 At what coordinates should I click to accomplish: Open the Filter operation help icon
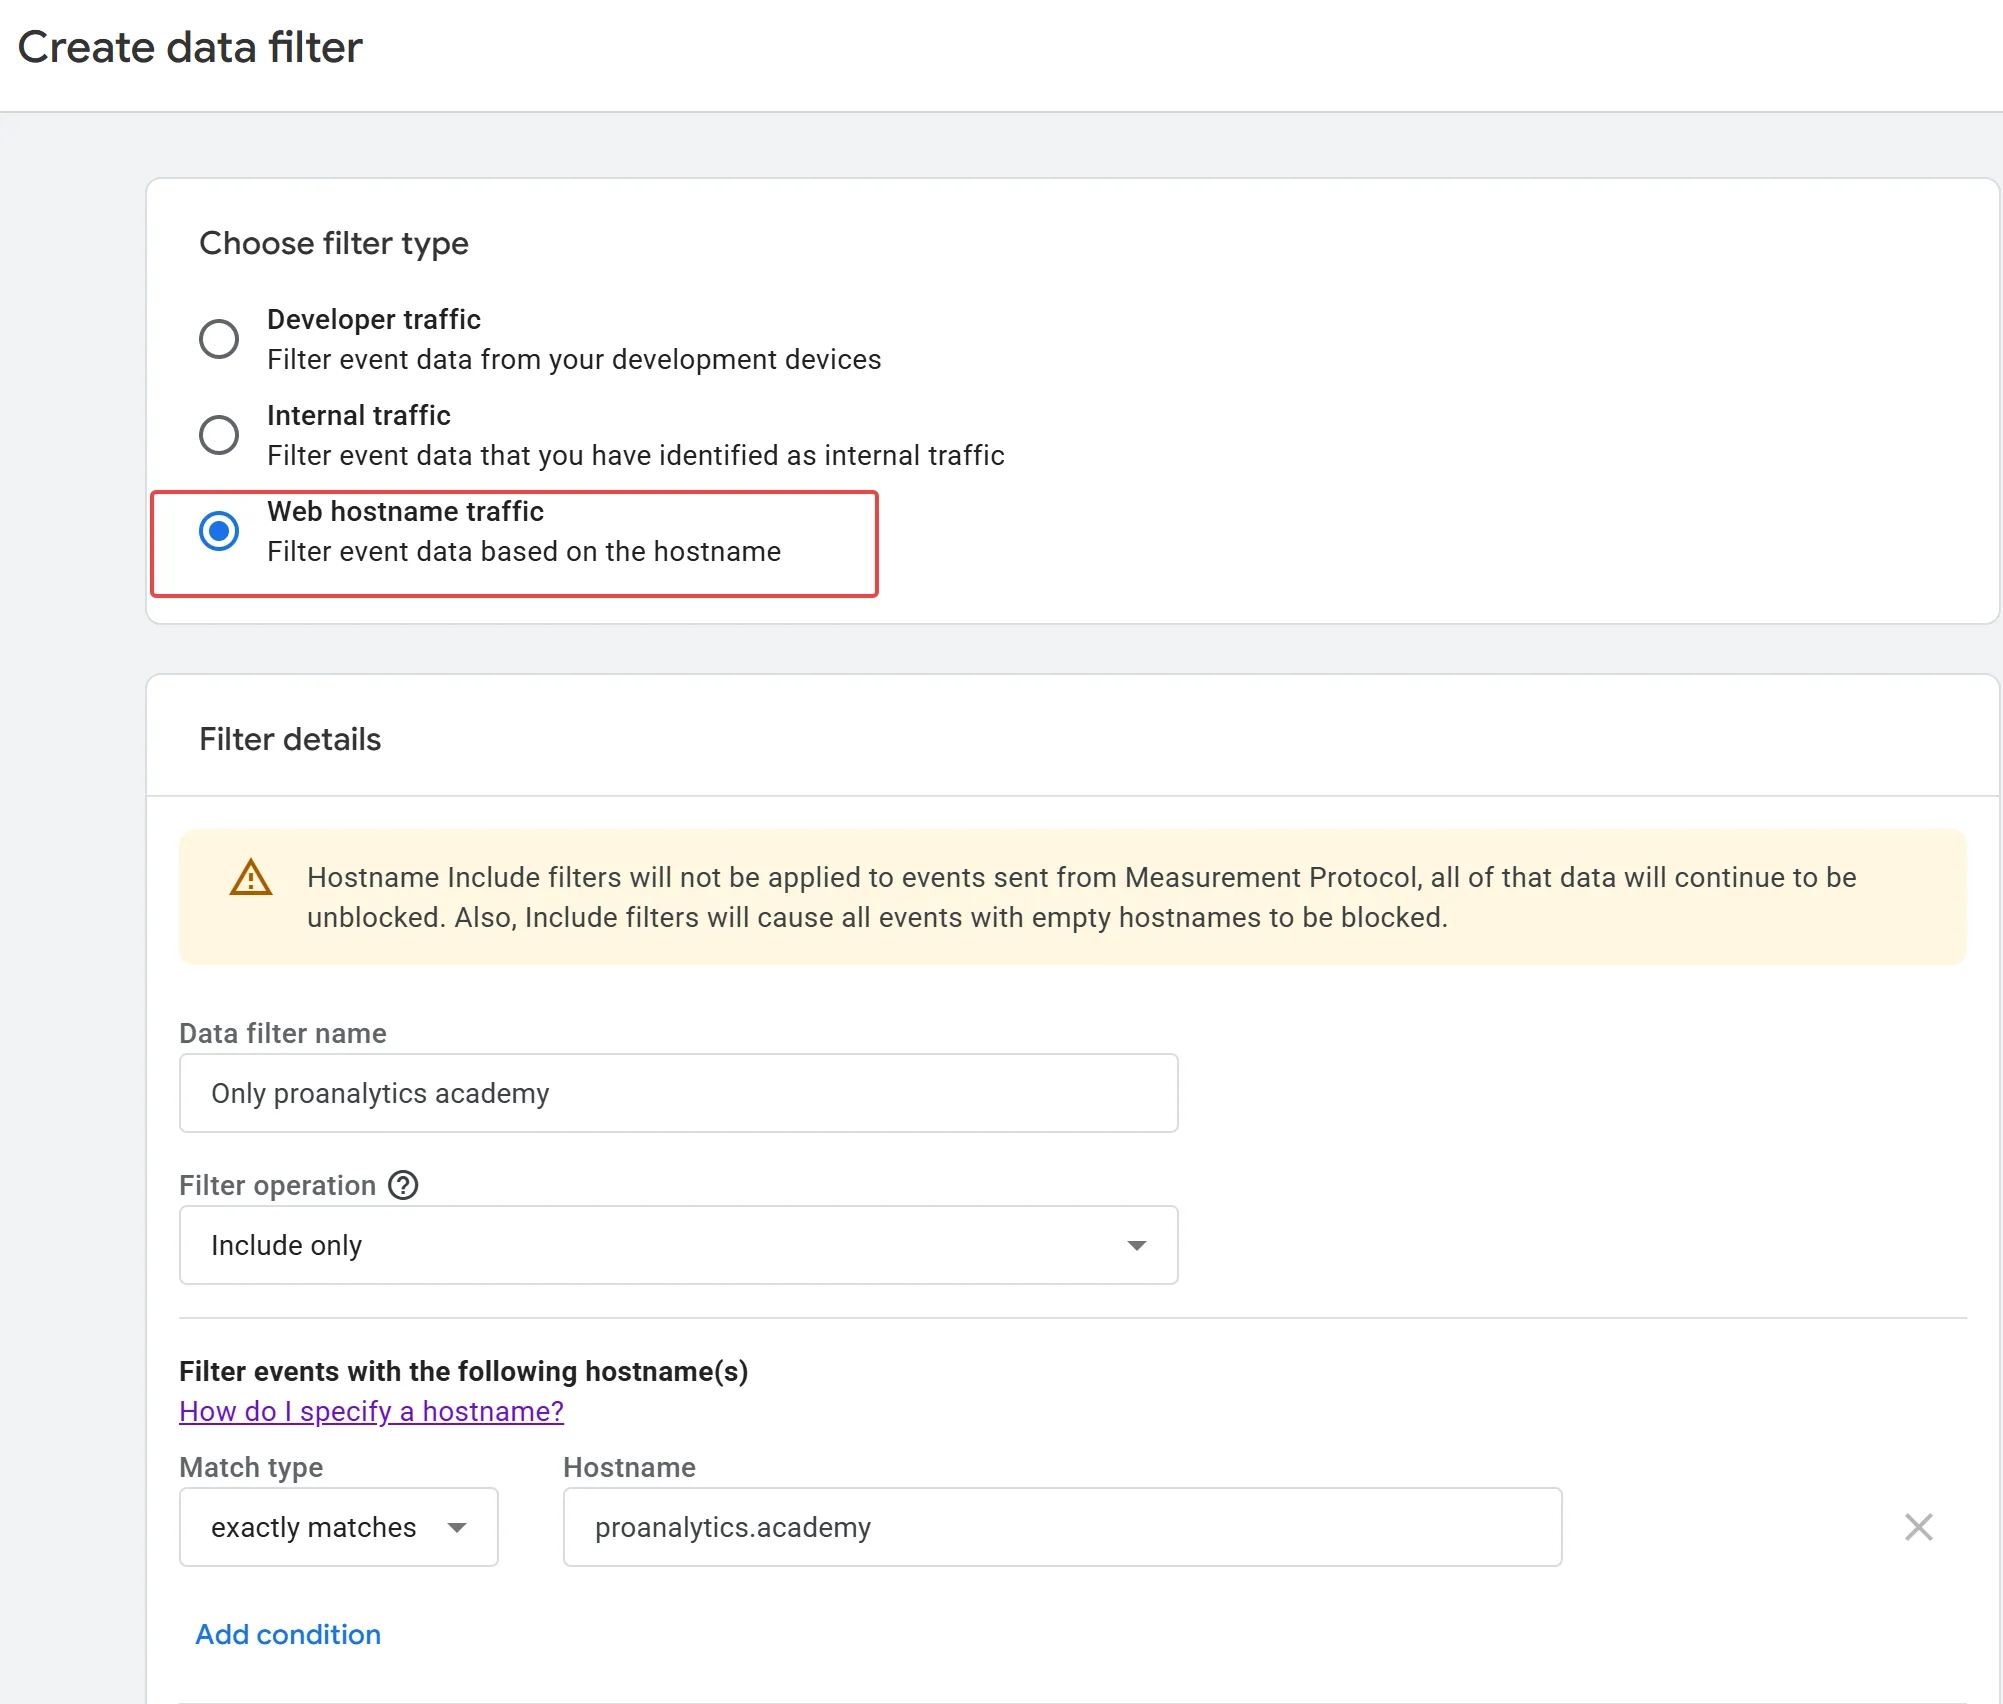point(403,1185)
